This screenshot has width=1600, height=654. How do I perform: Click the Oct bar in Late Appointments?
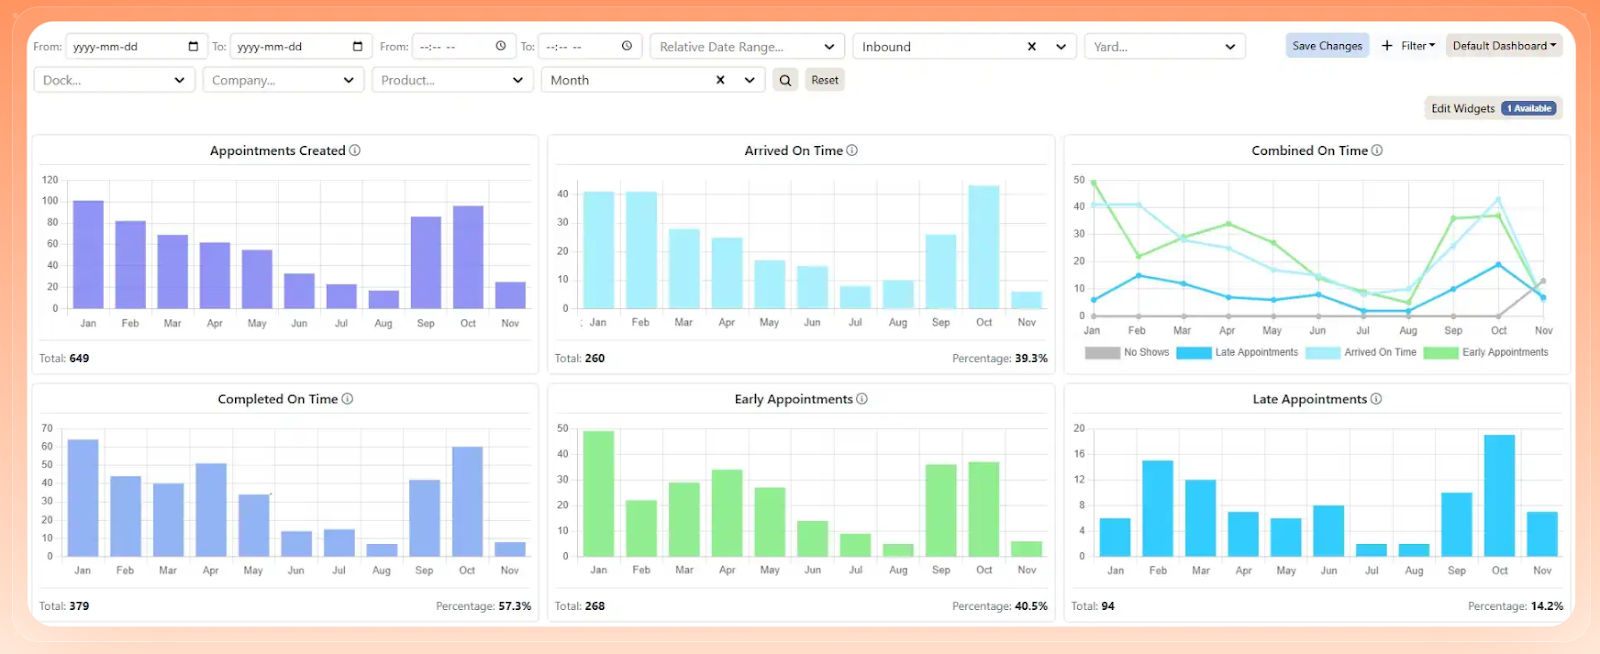point(1499,495)
